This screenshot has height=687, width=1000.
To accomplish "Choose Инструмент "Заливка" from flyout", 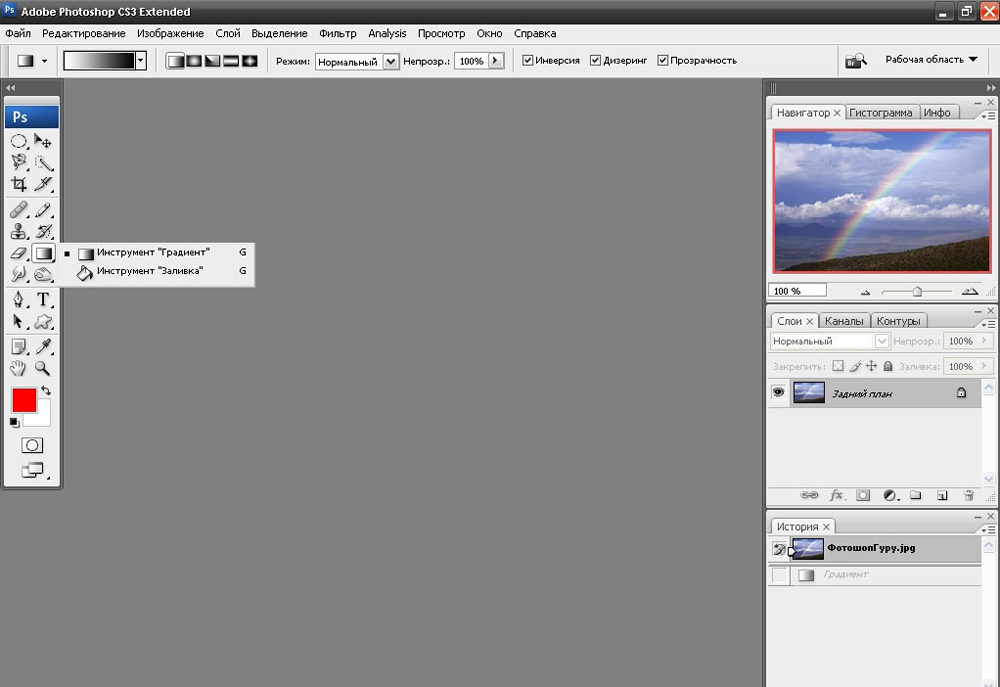I will [158, 271].
